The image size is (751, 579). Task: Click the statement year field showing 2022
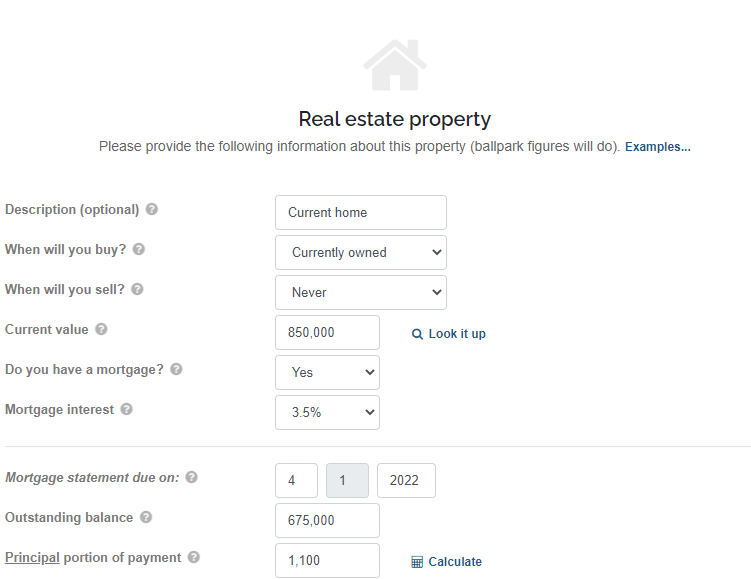pyautogui.click(x=406, y=481)
